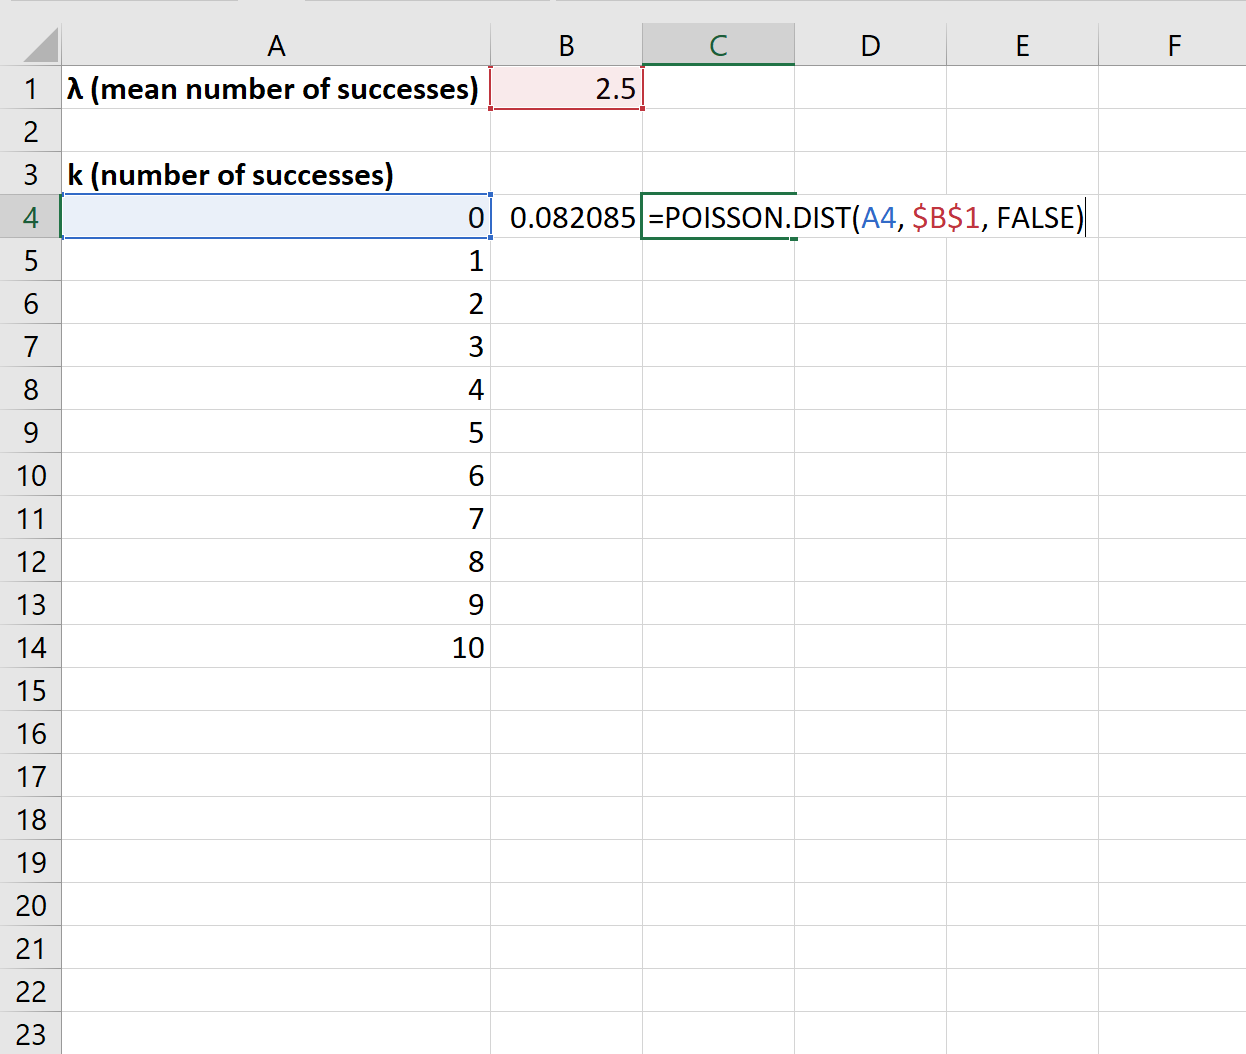Select column F header
The width and height of the screenshot is (1246, 1054).
coord(1172,45)
